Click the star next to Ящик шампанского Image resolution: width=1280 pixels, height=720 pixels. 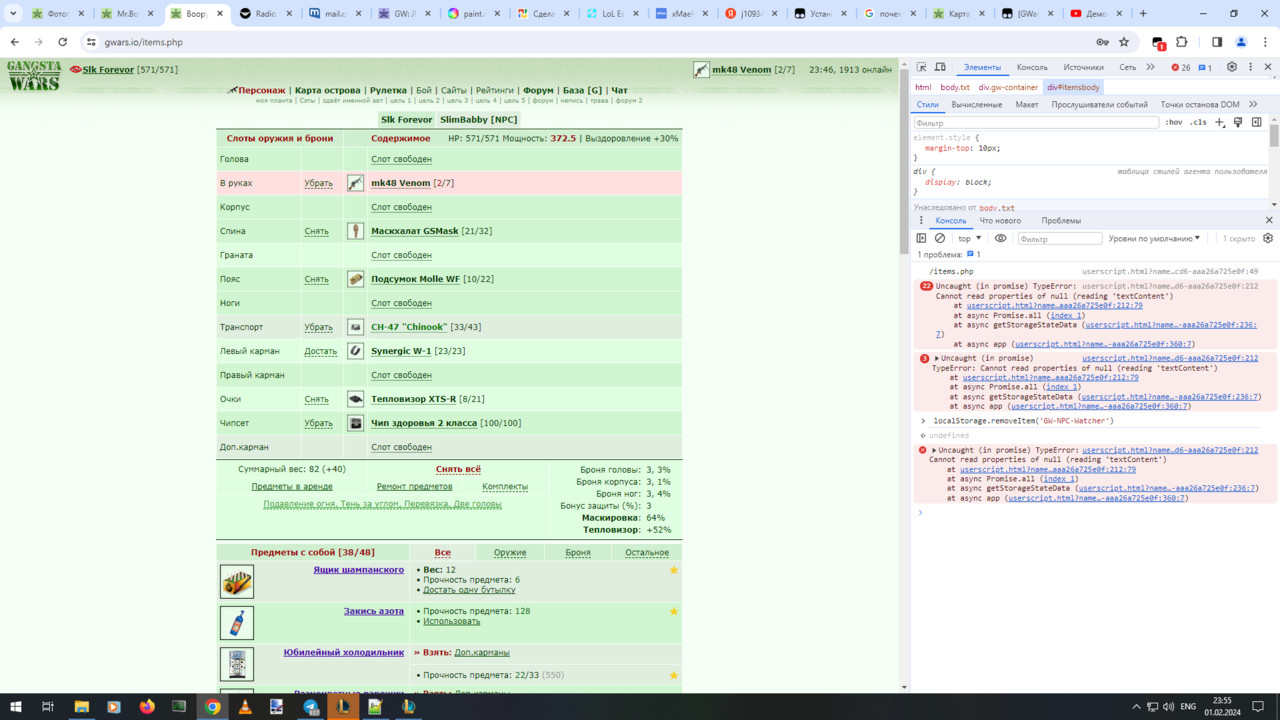click(x=674, y=570)
